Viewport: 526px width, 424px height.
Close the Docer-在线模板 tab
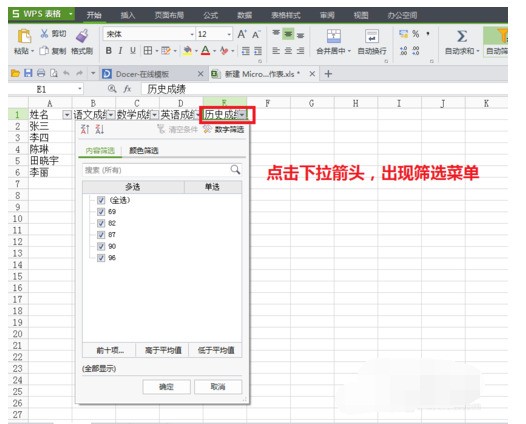(x=200, y=73)
